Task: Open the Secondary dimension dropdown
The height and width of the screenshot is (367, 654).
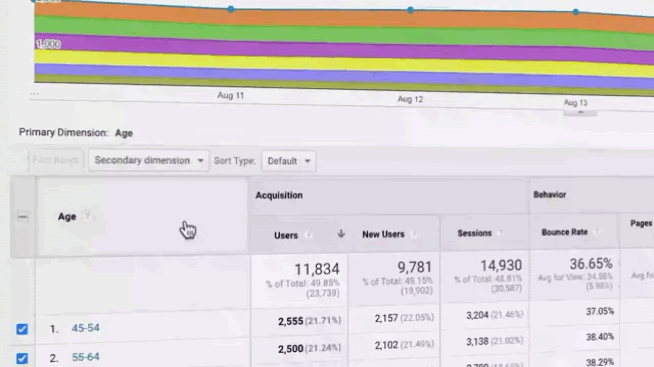Action: pyautogui.click(x=148, y=161)
